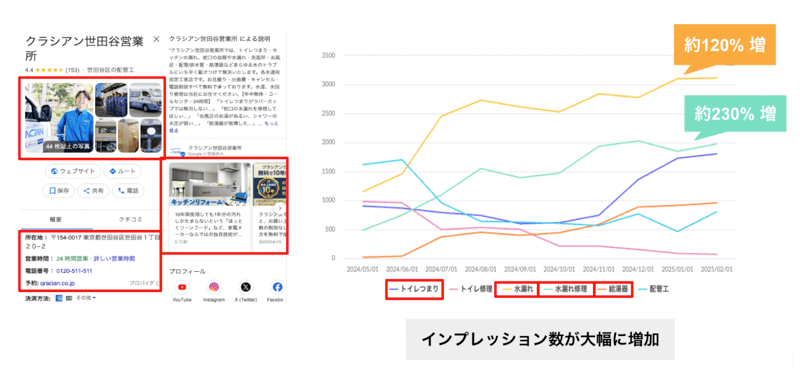Click the 共有 share button
Screen dimensions: 800x370
coord(93,191)
